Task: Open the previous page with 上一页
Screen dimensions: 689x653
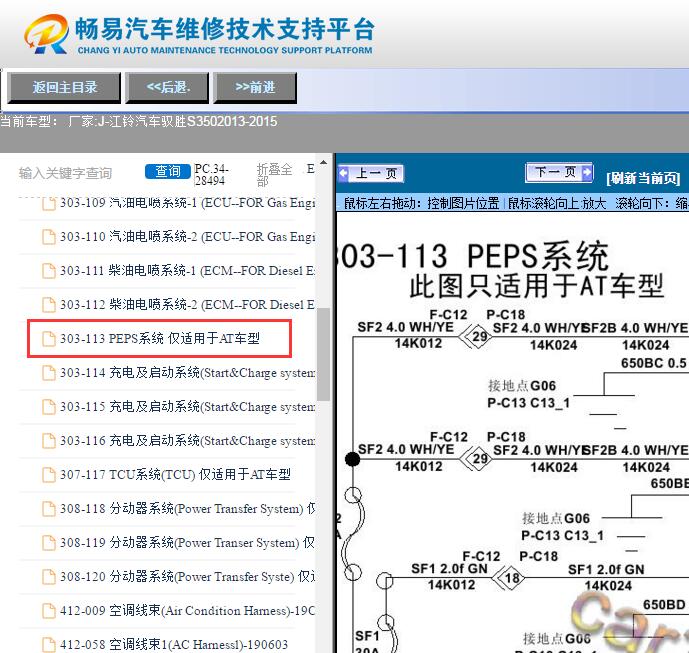Action: [x=371, y=174]
